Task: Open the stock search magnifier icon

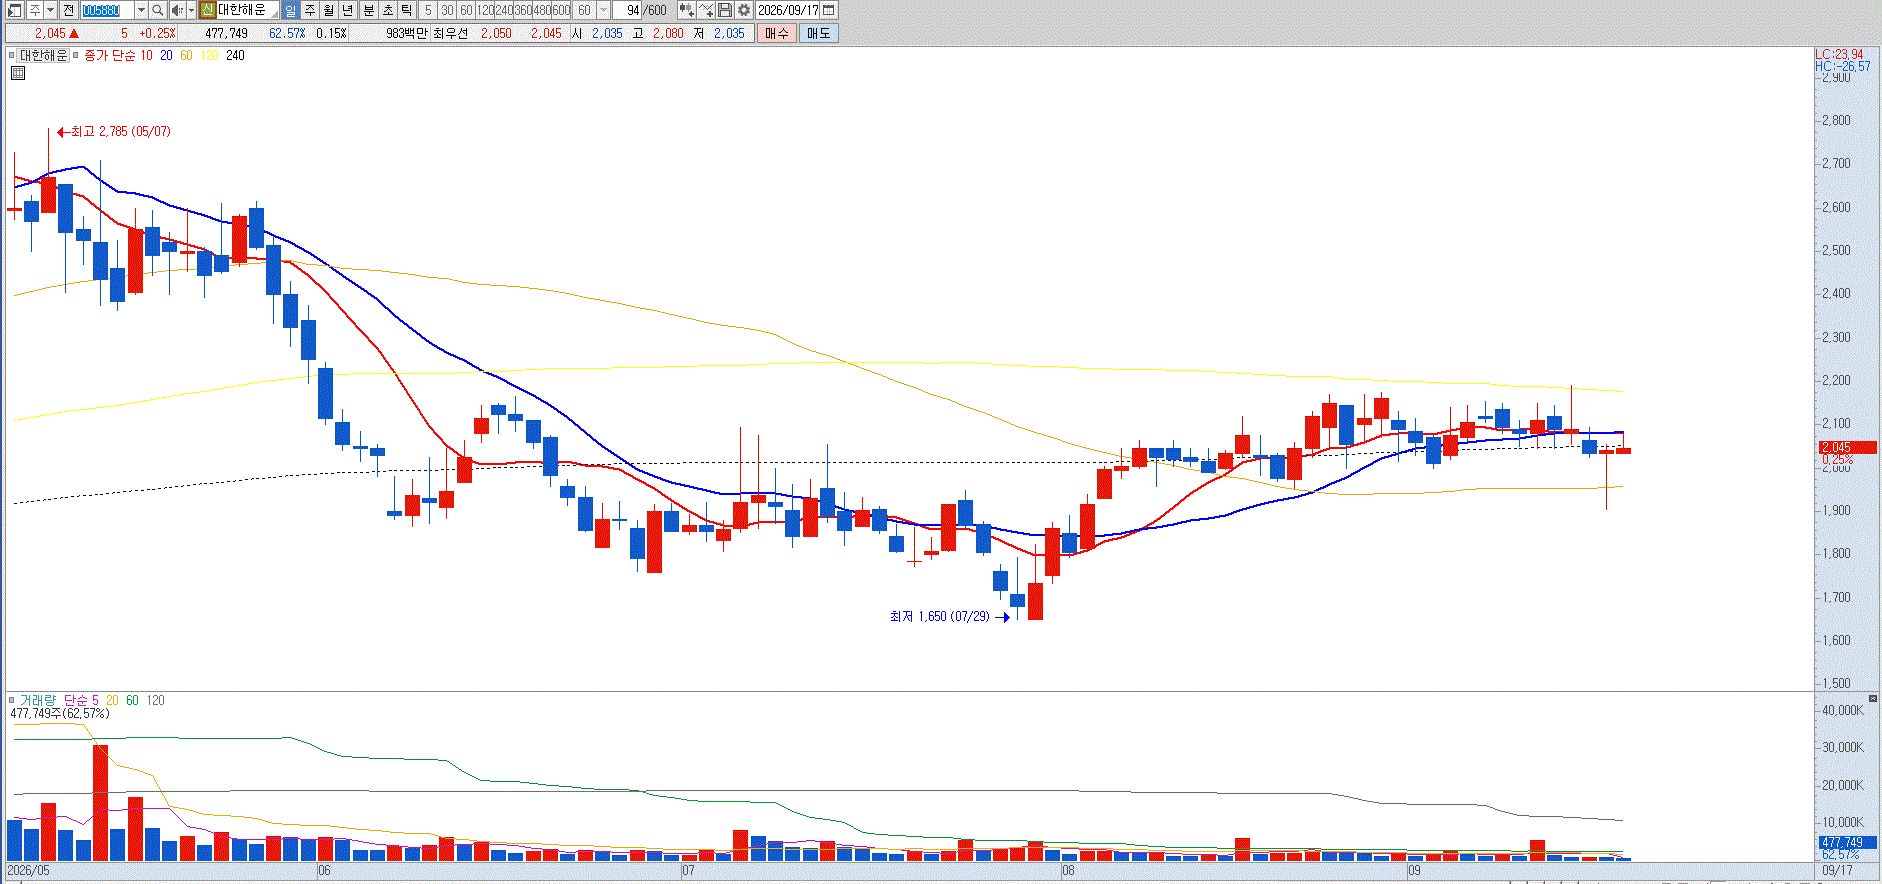Action: tap(158, 10)
